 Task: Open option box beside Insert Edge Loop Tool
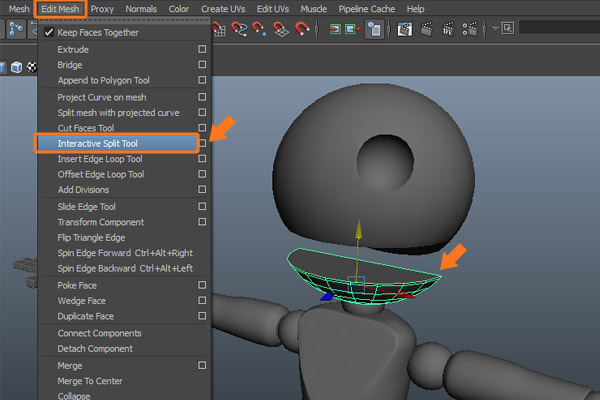202,159
